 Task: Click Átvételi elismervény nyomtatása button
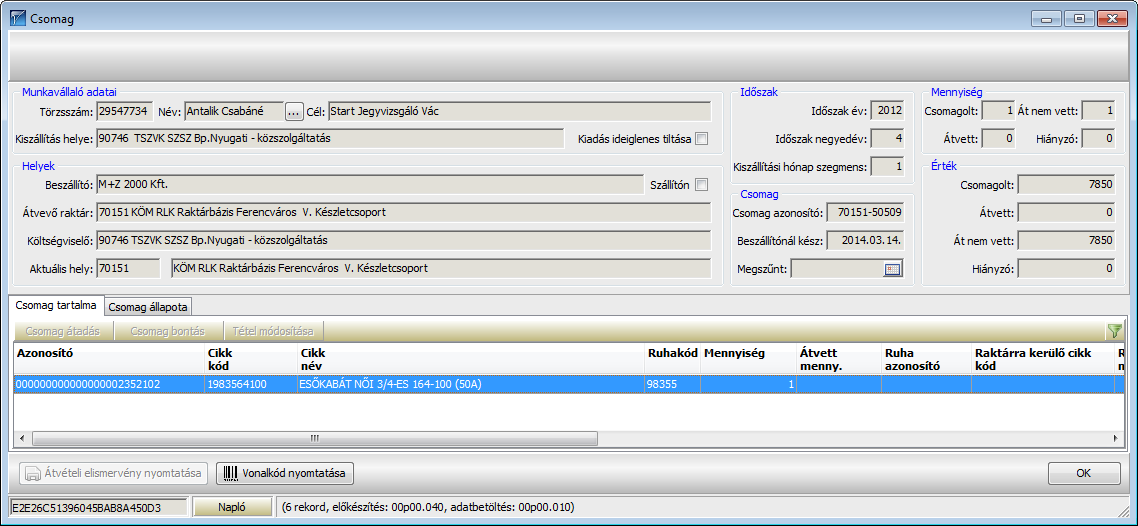(x=112, y=473)
